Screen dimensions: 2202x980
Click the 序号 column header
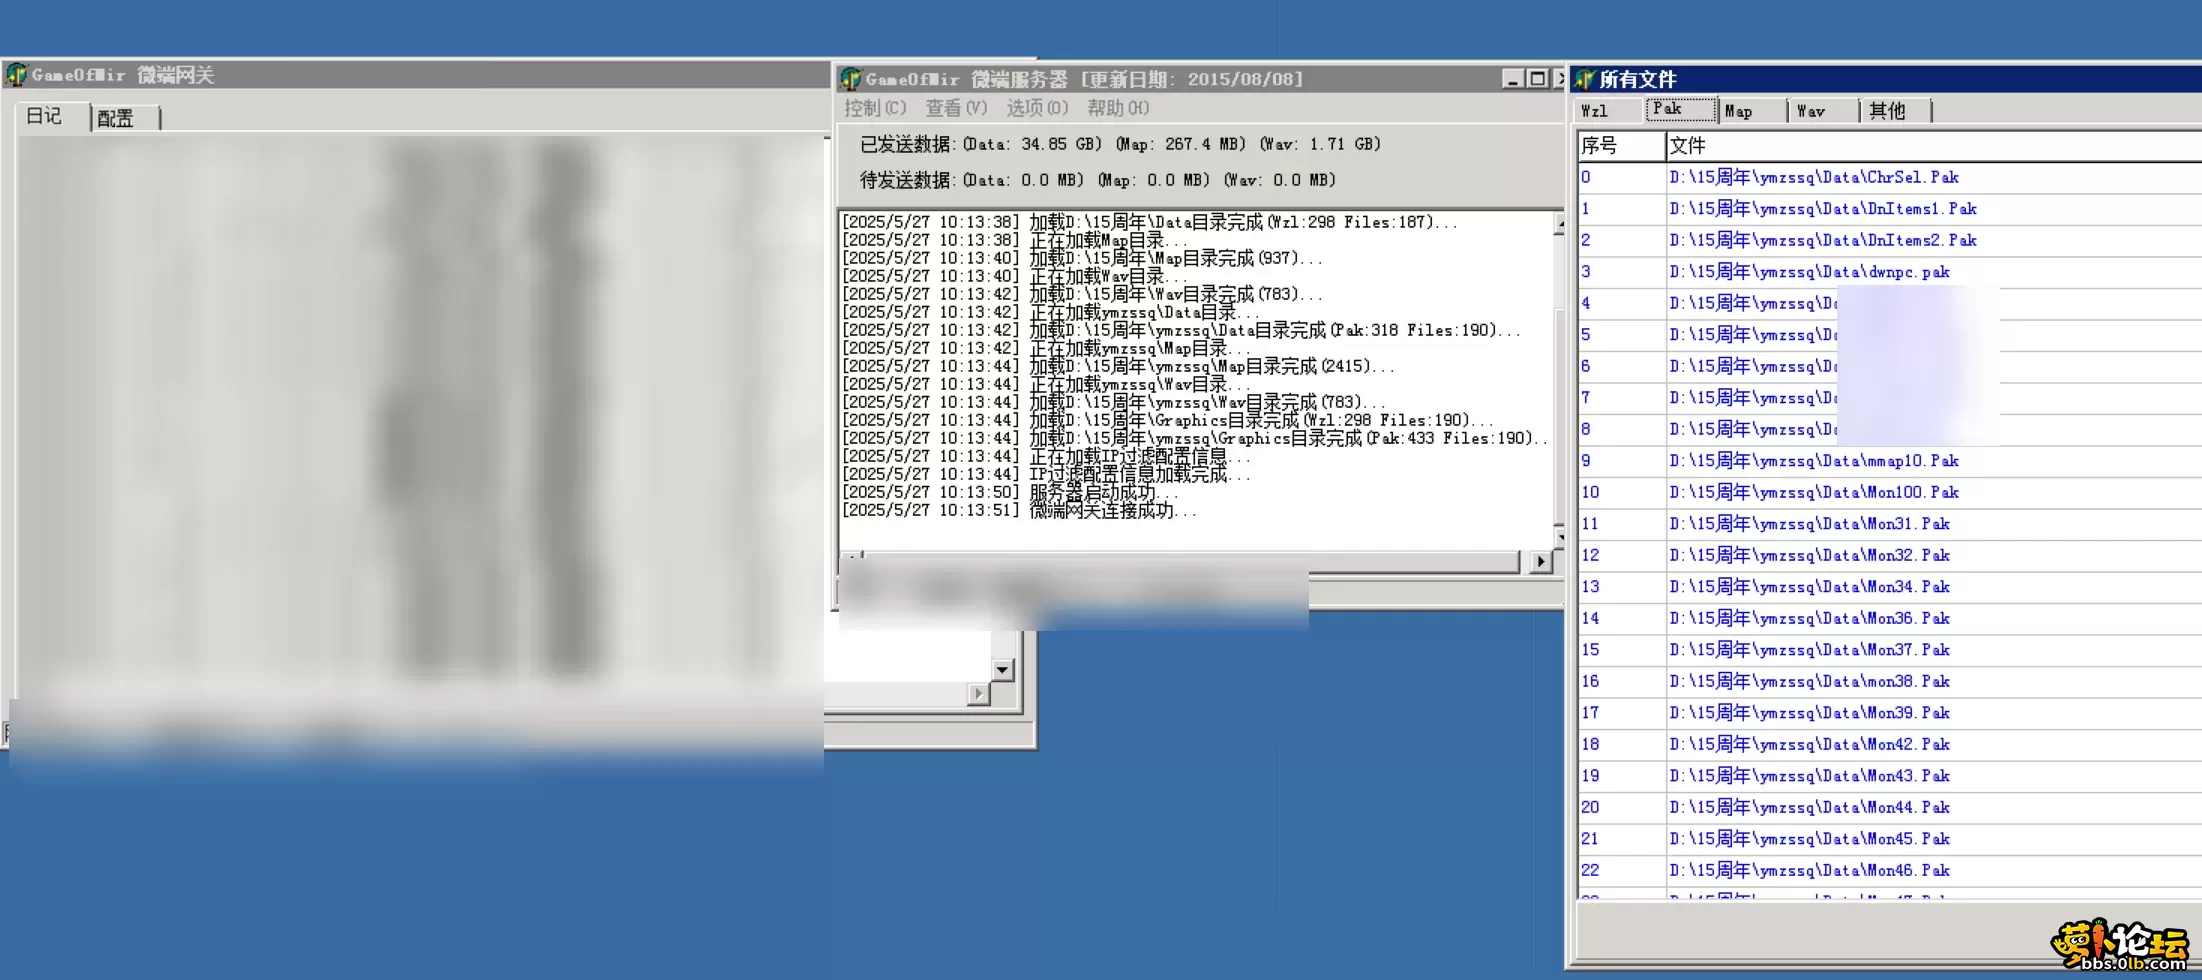pyautogui.click(x=1621, y=146)
